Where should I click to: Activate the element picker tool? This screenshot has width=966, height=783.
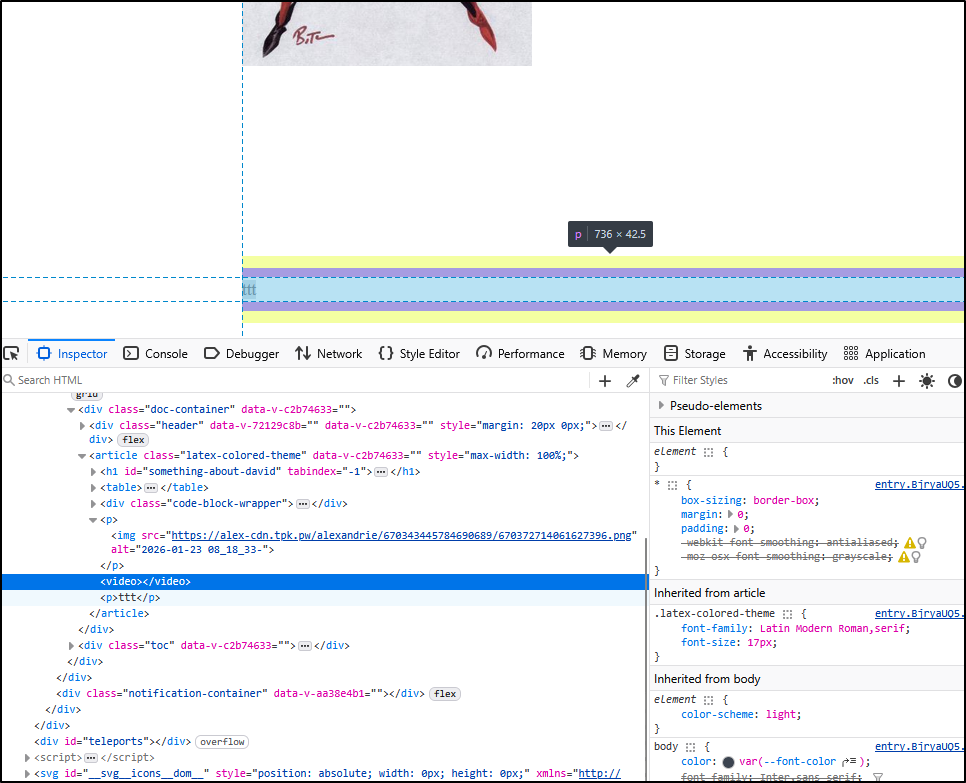[x=11, y=353]
